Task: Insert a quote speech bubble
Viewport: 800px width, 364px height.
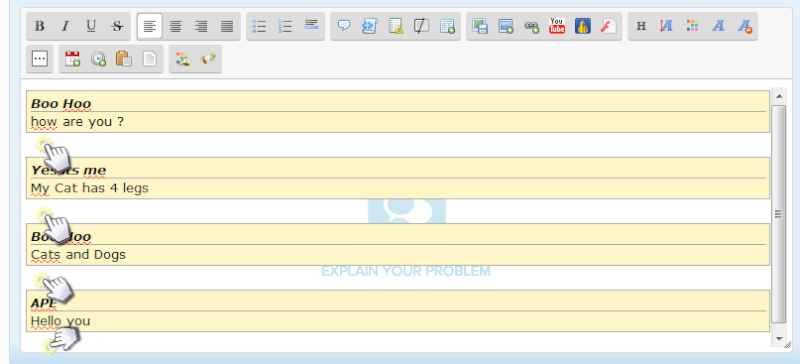Action: [x=344, y=26]
